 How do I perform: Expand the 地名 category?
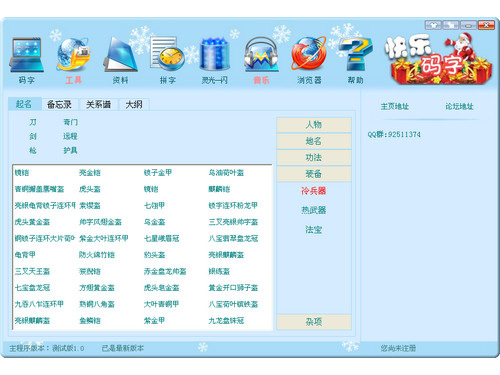[x=314, y=141]
